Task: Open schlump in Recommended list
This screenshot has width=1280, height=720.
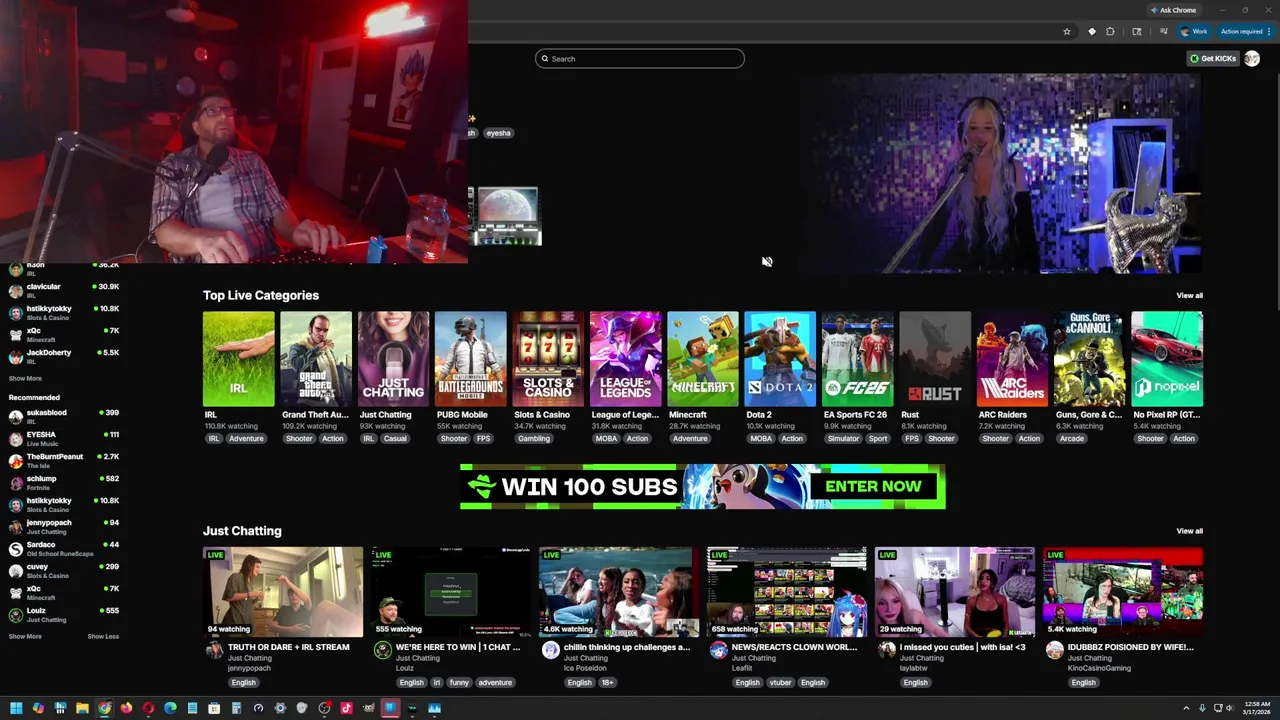Action: (64, 482)
